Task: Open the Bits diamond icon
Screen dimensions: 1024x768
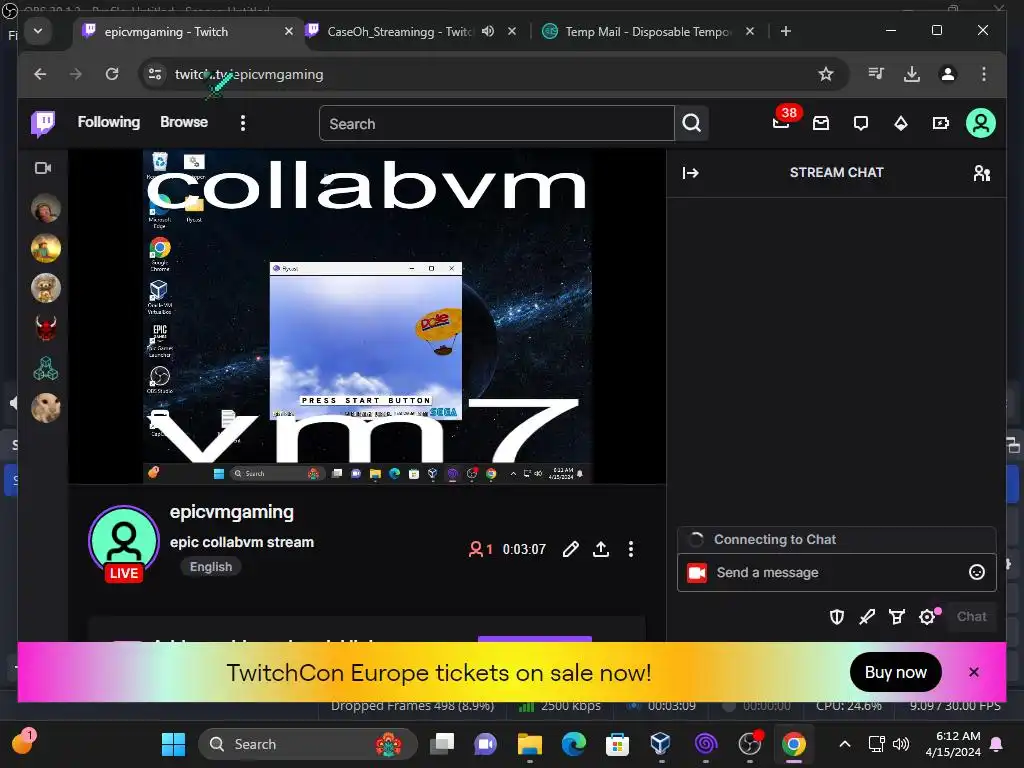Action: [901, 123]
